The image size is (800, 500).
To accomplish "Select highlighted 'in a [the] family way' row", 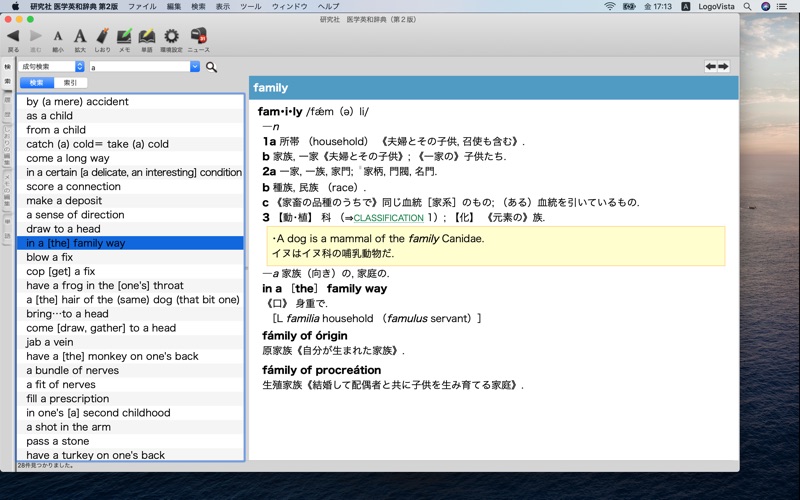I will (x=130, y=243).
